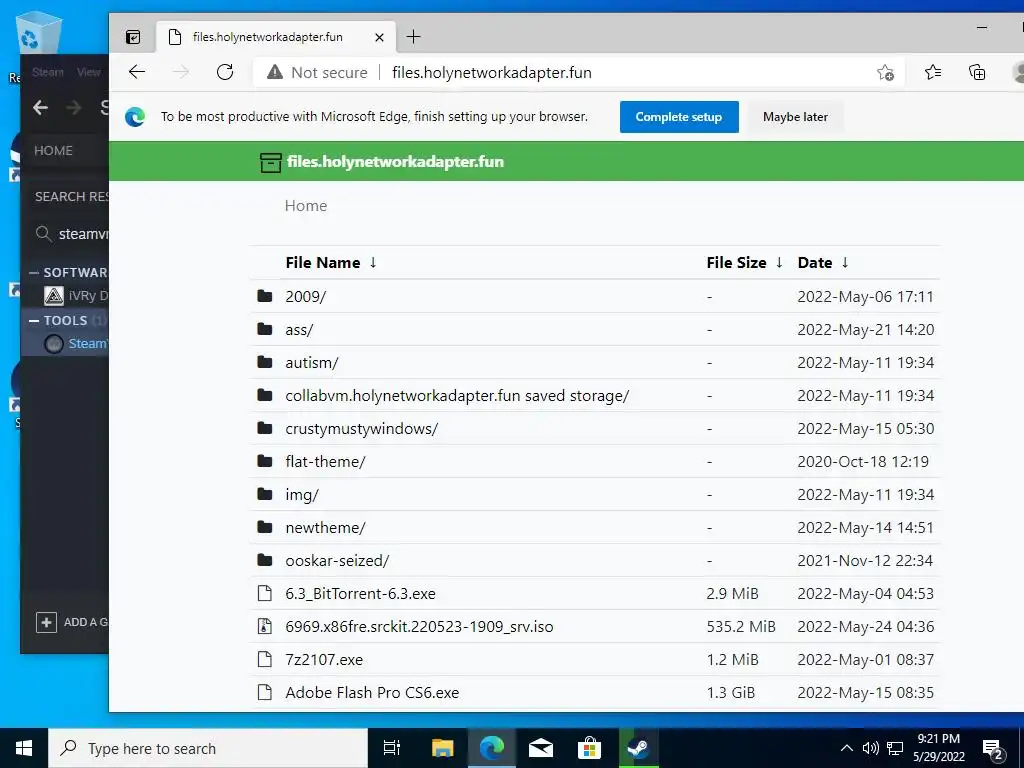The width and height of the screenshot is (1024, 768).
Task: Click Steam search magnifier icon
Action: pos(43,233)
